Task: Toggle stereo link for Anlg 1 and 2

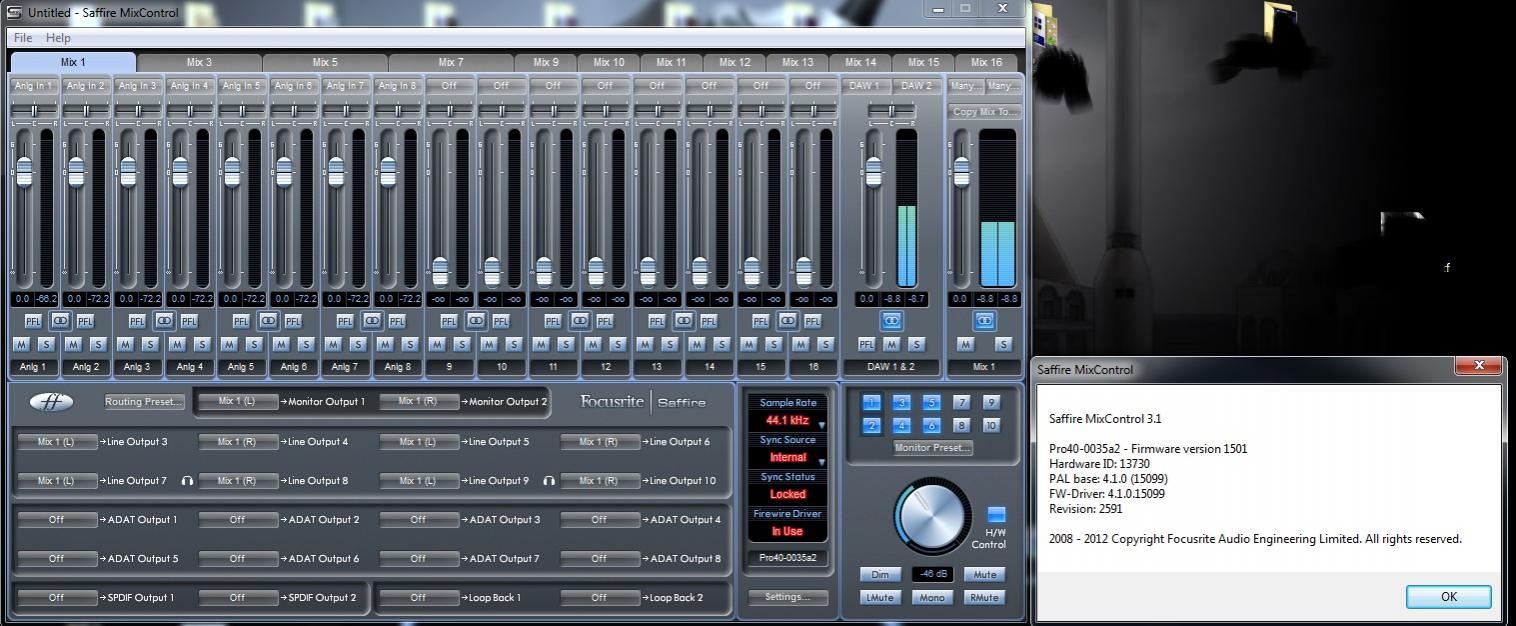Action: (60, 321)
